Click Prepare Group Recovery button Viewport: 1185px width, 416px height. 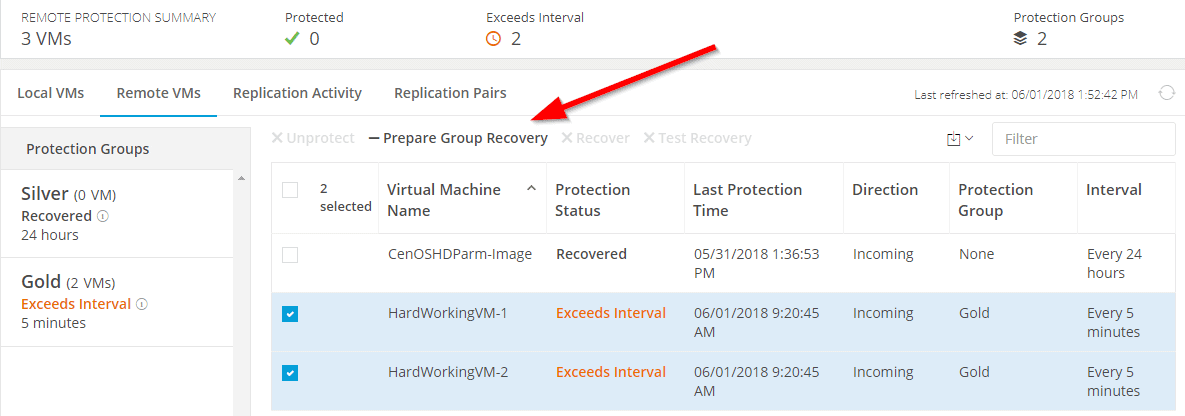458,138
